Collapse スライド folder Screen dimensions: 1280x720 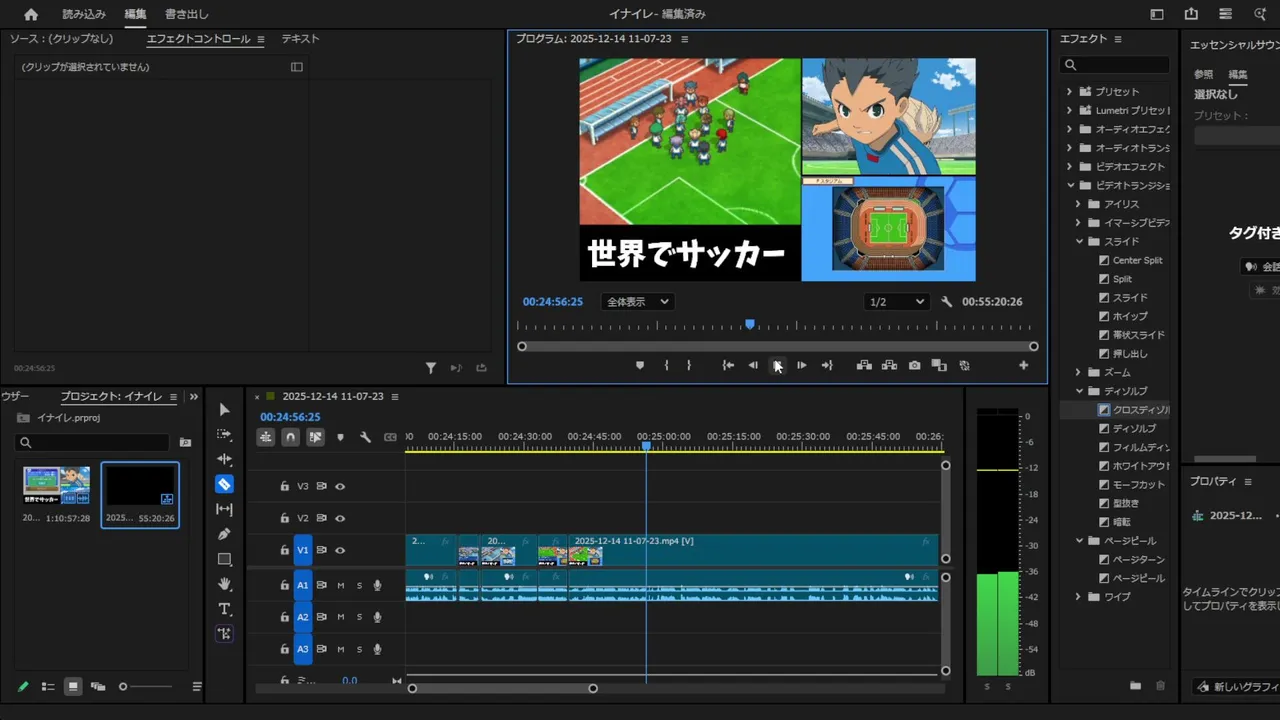point(1079,242)
